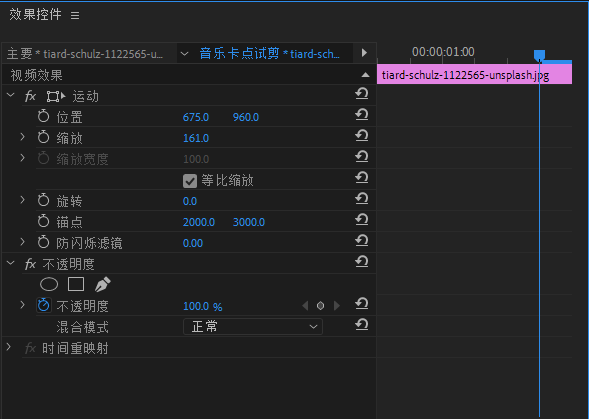The height and width of the screenshot is (419, 589).
Task: Reset the 混合模式 parameter
Action: [x=361, y=325]
